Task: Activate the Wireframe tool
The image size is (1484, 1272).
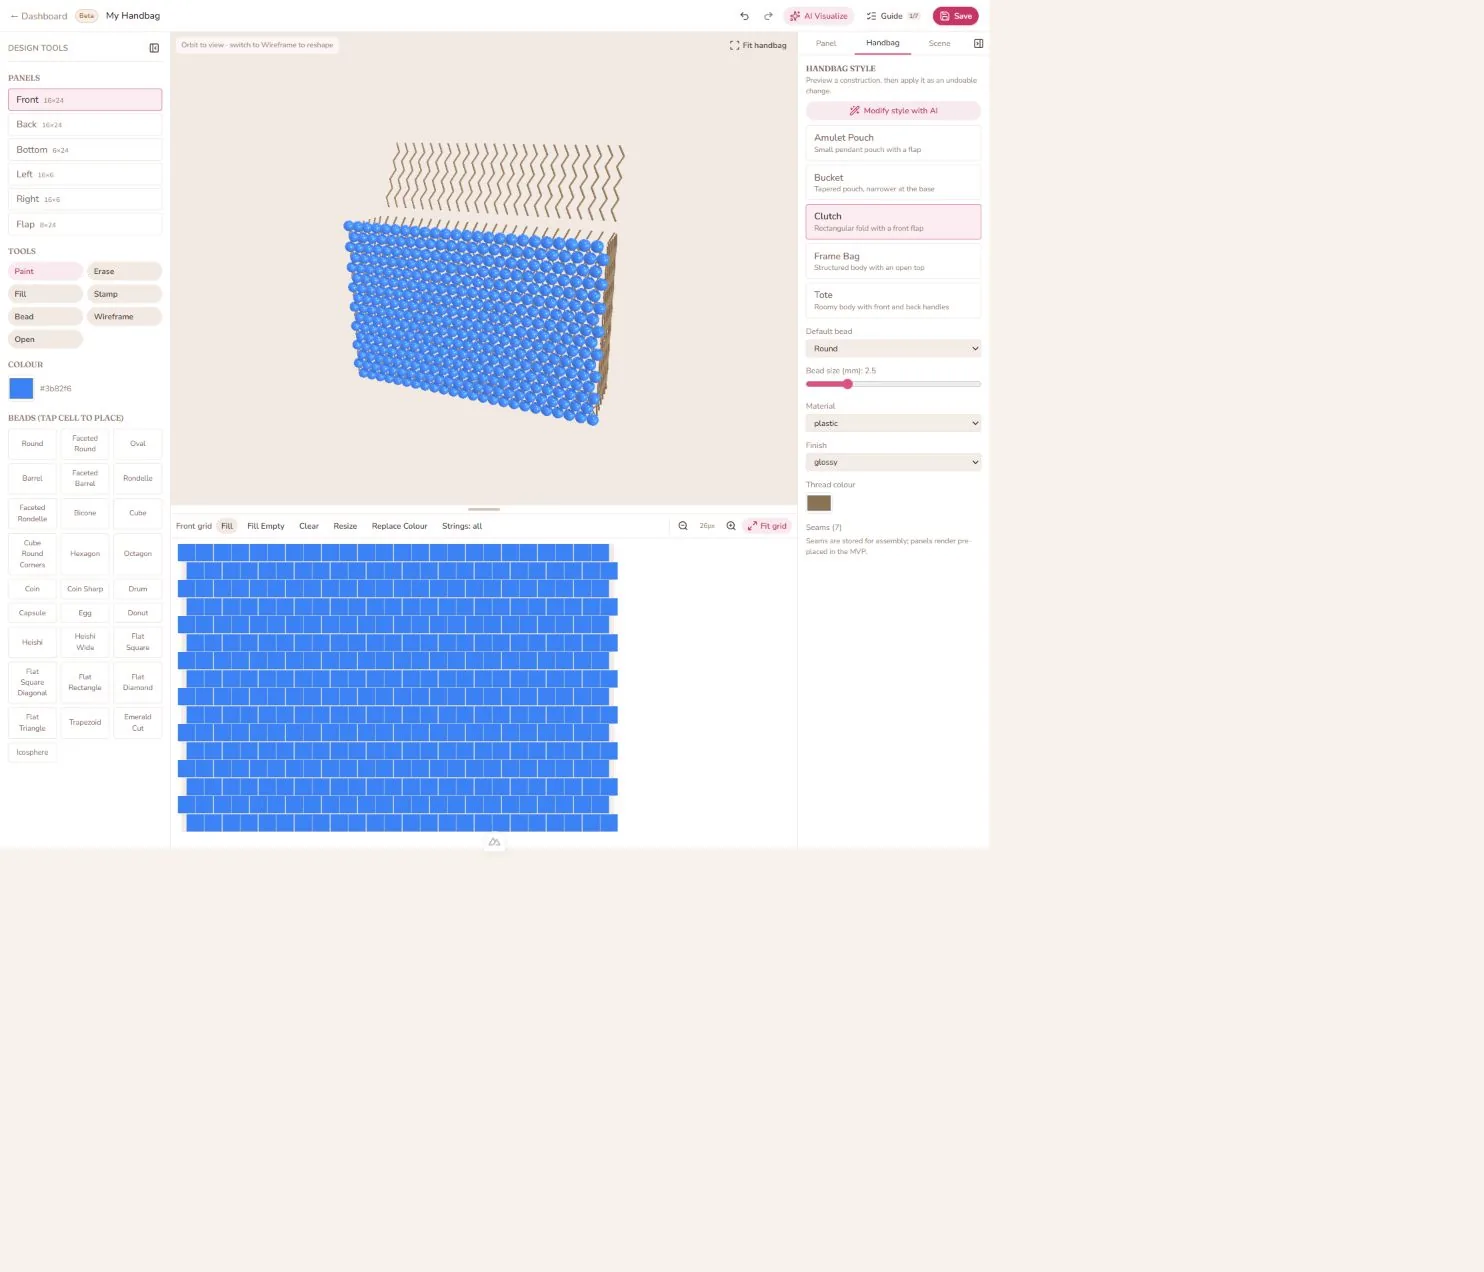Action: click(124, 316)
